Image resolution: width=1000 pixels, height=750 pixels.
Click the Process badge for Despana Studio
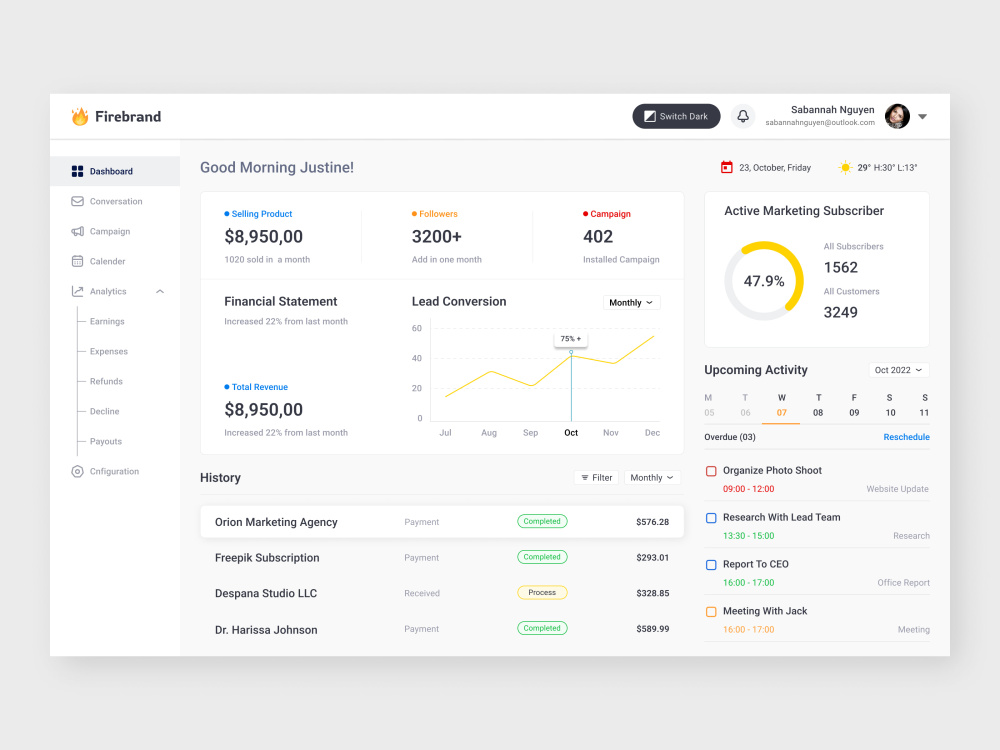[x=542, y=592]
